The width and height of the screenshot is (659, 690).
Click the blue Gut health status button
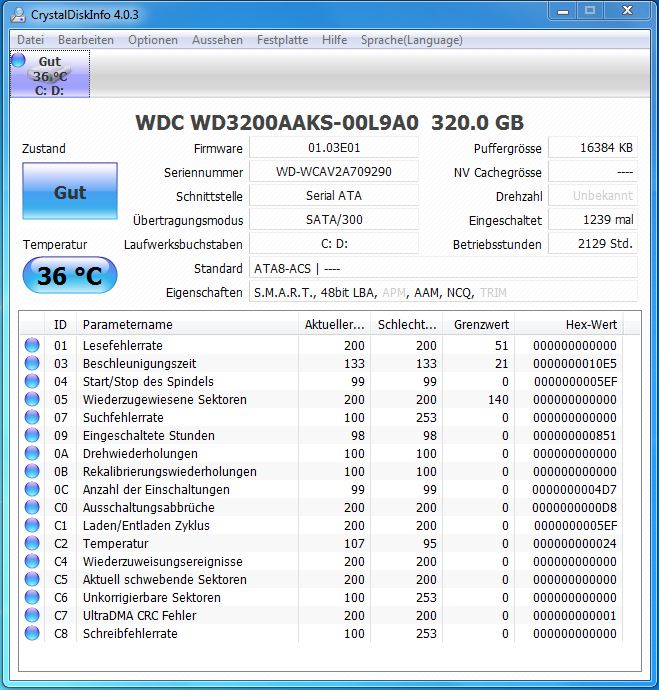coord(70,191)
